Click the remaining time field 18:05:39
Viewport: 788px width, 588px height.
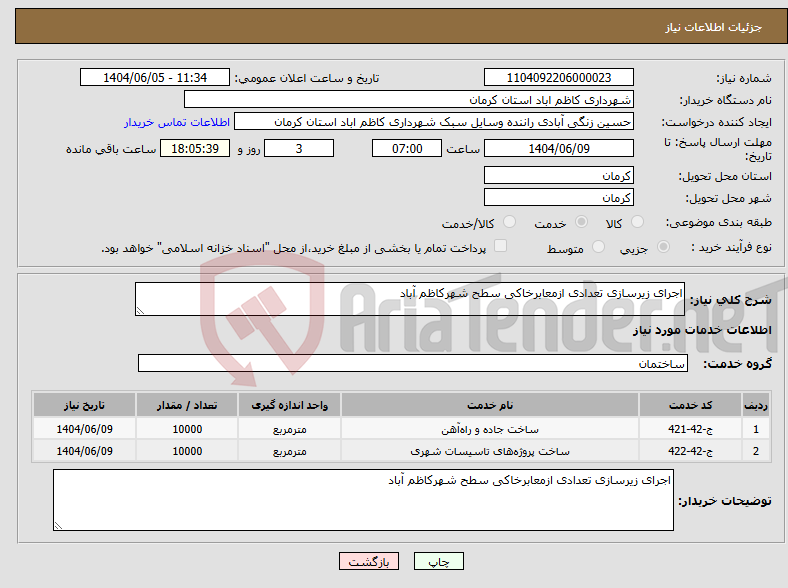[195, 148]
